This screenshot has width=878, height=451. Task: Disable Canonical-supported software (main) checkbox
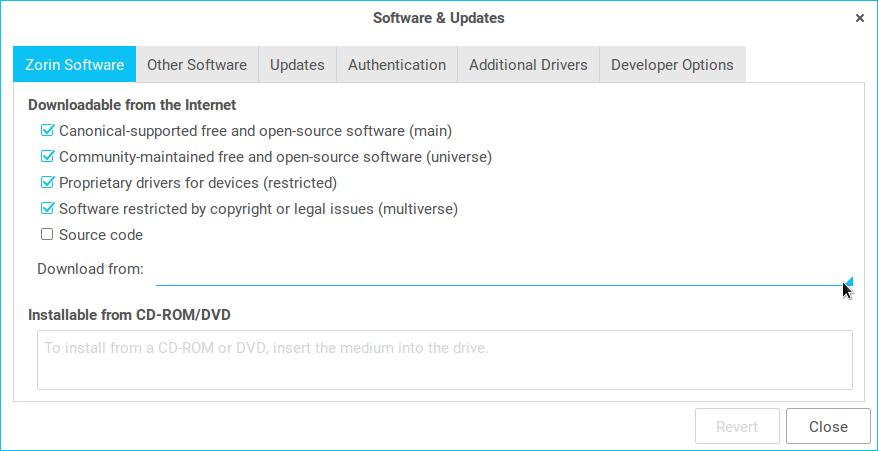pyautogui.click(x=47, y=131)
